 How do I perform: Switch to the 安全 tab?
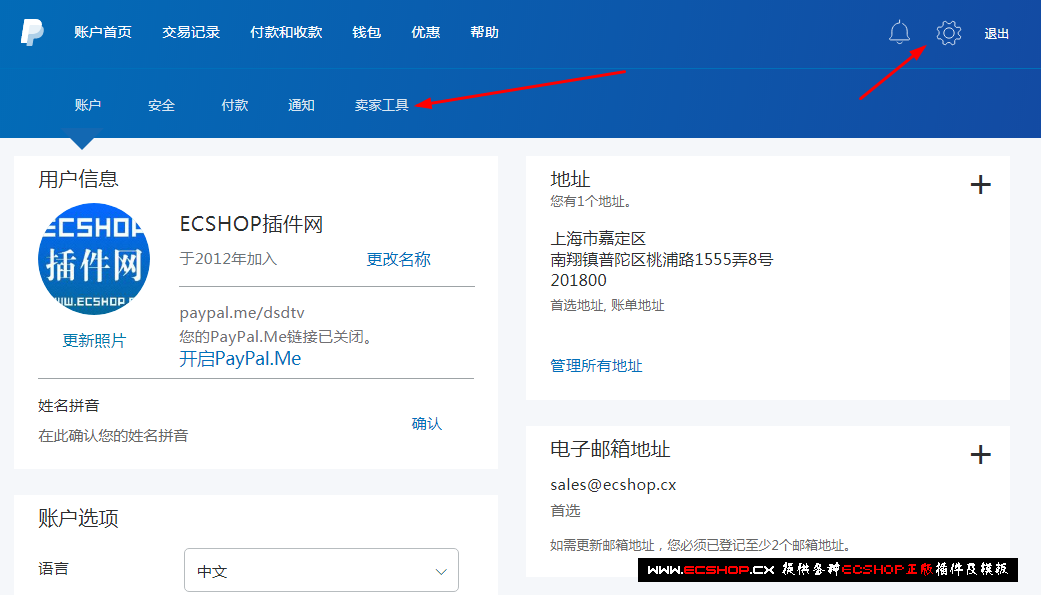coord(161,105)
